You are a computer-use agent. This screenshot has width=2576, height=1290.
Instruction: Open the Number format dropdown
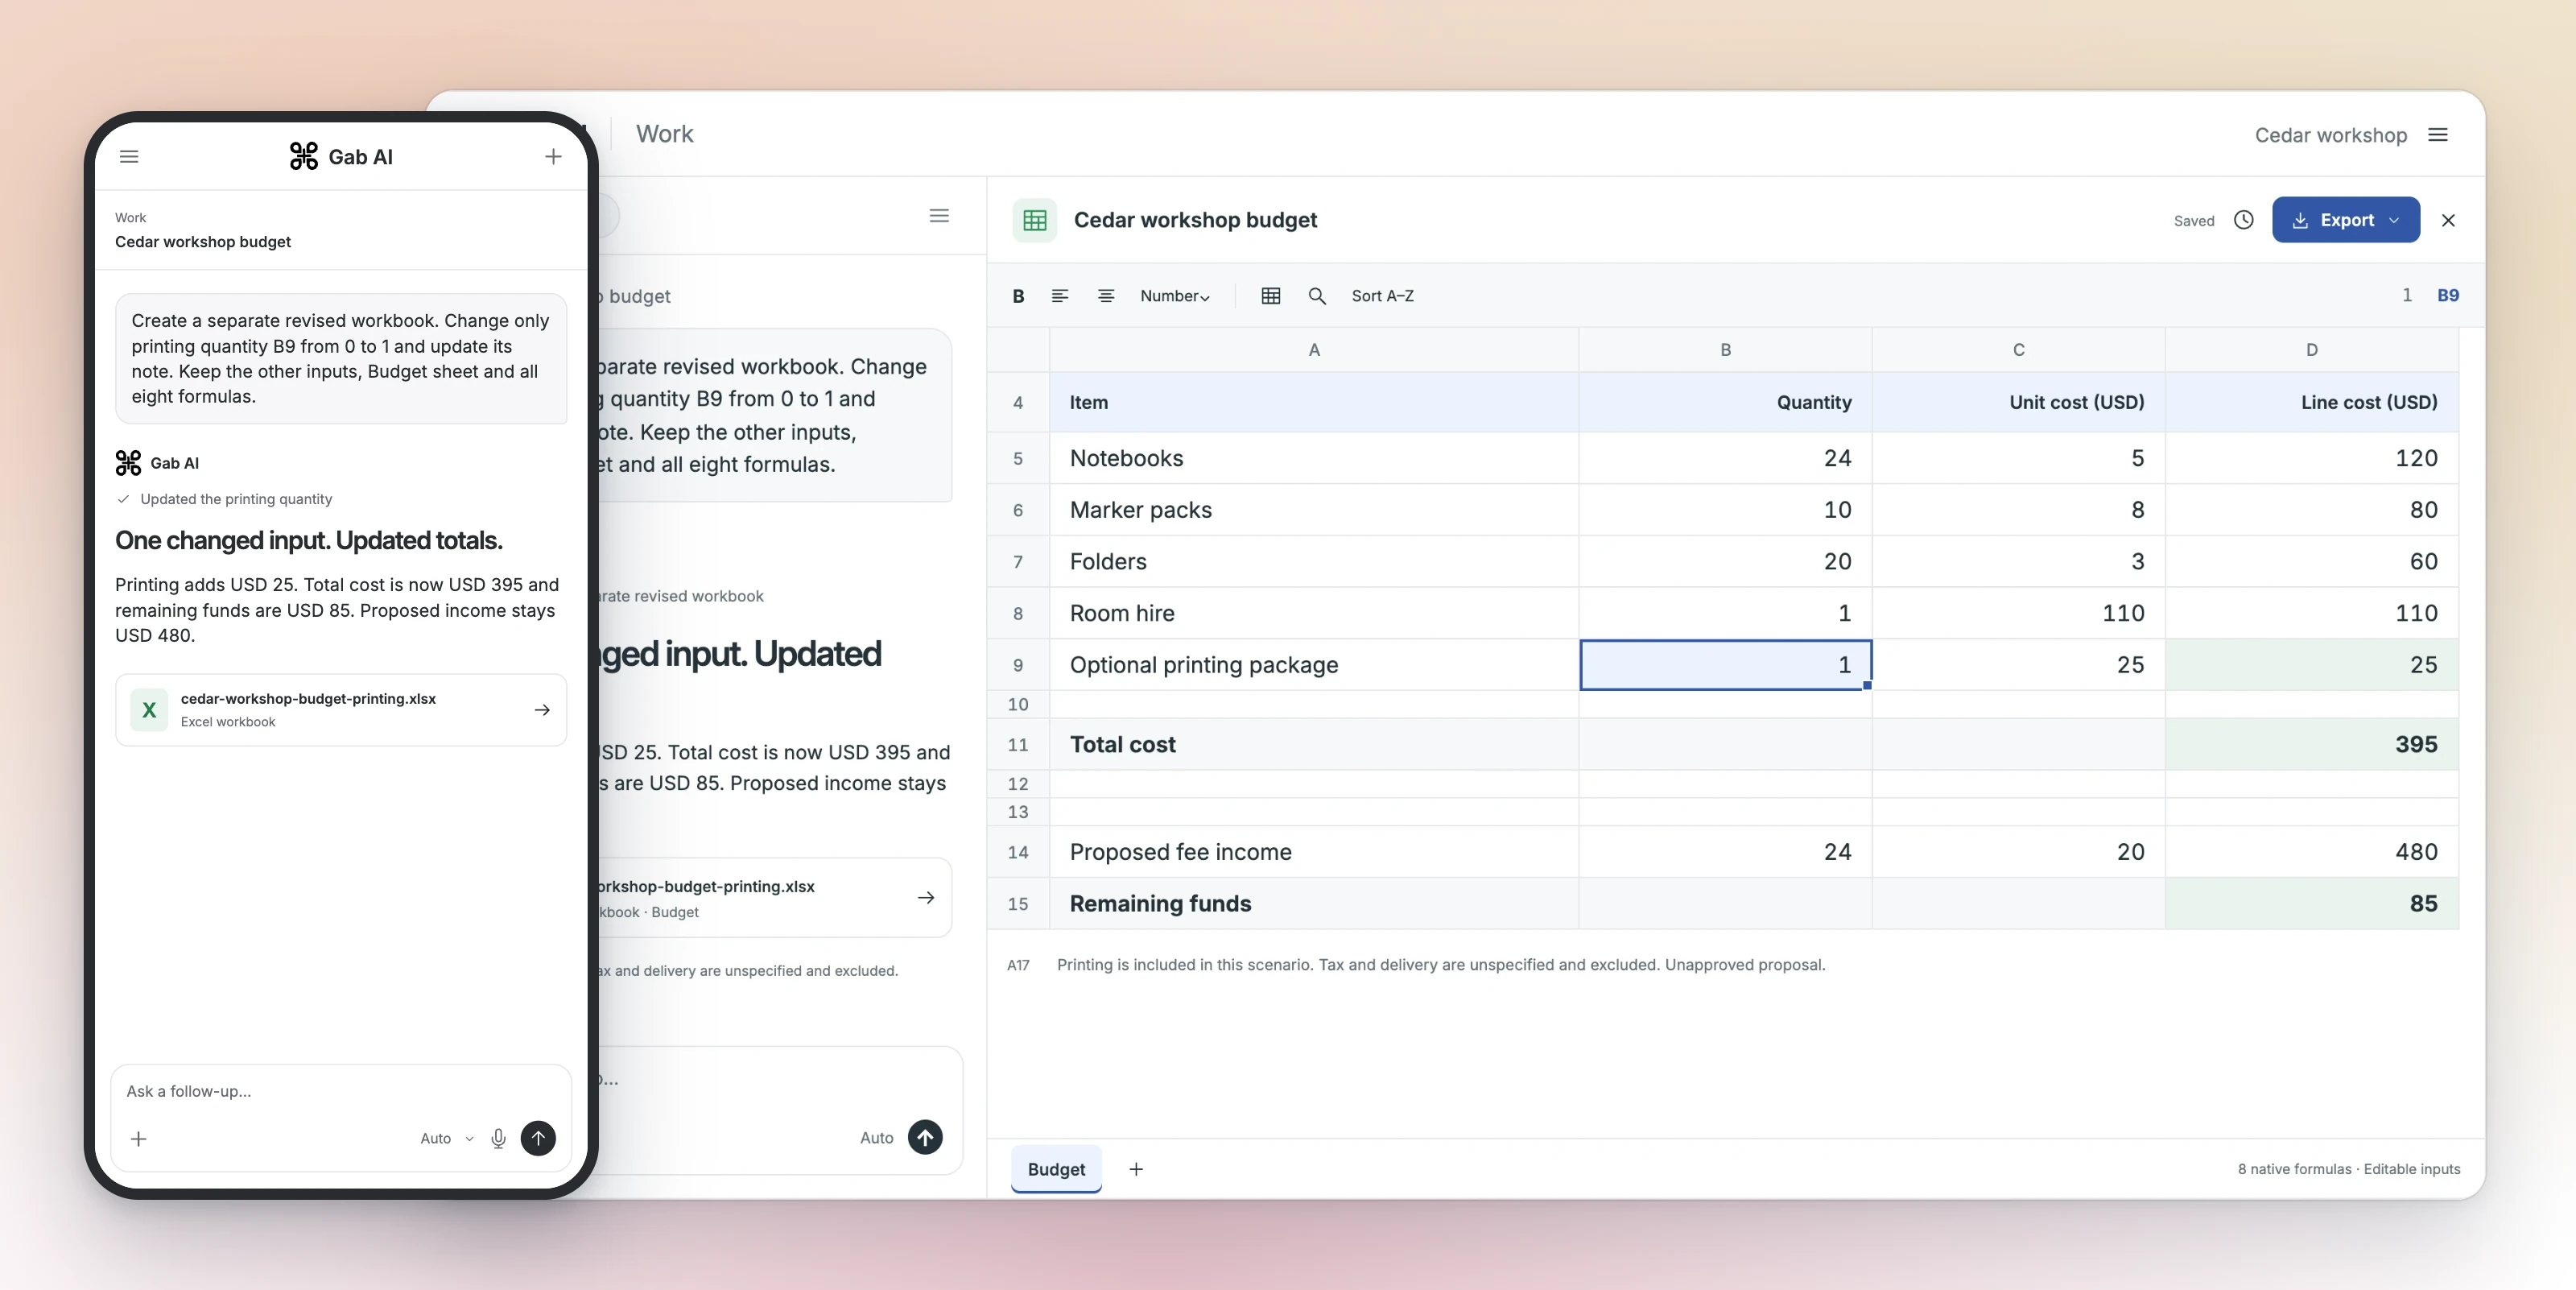tap(1175, 296)
